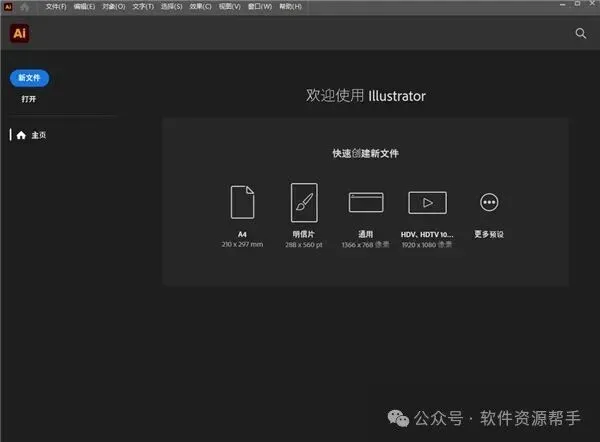Open the 视图(V) menu
Screen dimensions: 600x442
230,7
